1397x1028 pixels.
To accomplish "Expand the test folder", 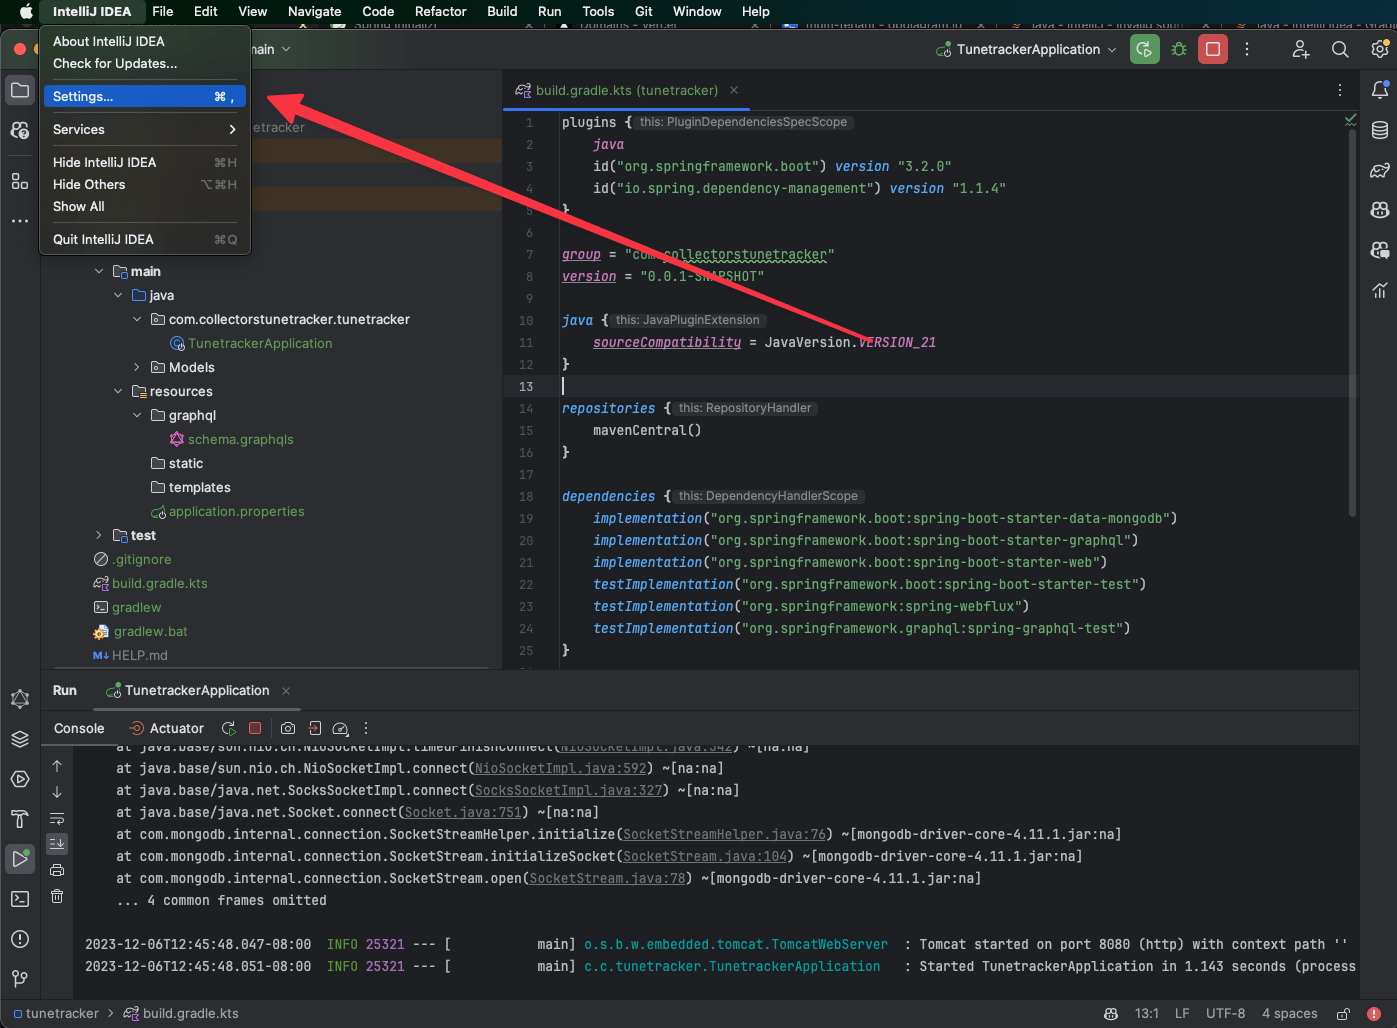I will (x=99, y=535).
